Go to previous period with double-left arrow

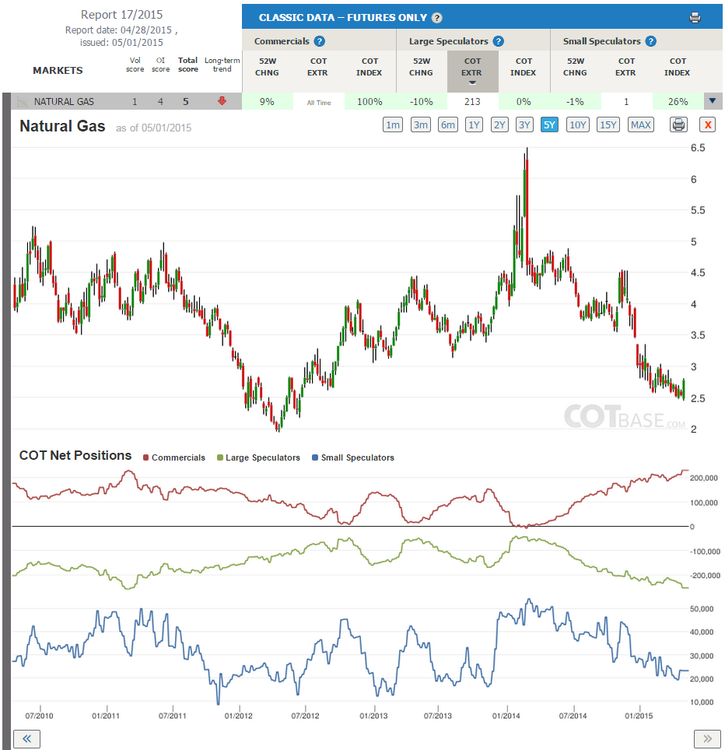coord(27,739)
